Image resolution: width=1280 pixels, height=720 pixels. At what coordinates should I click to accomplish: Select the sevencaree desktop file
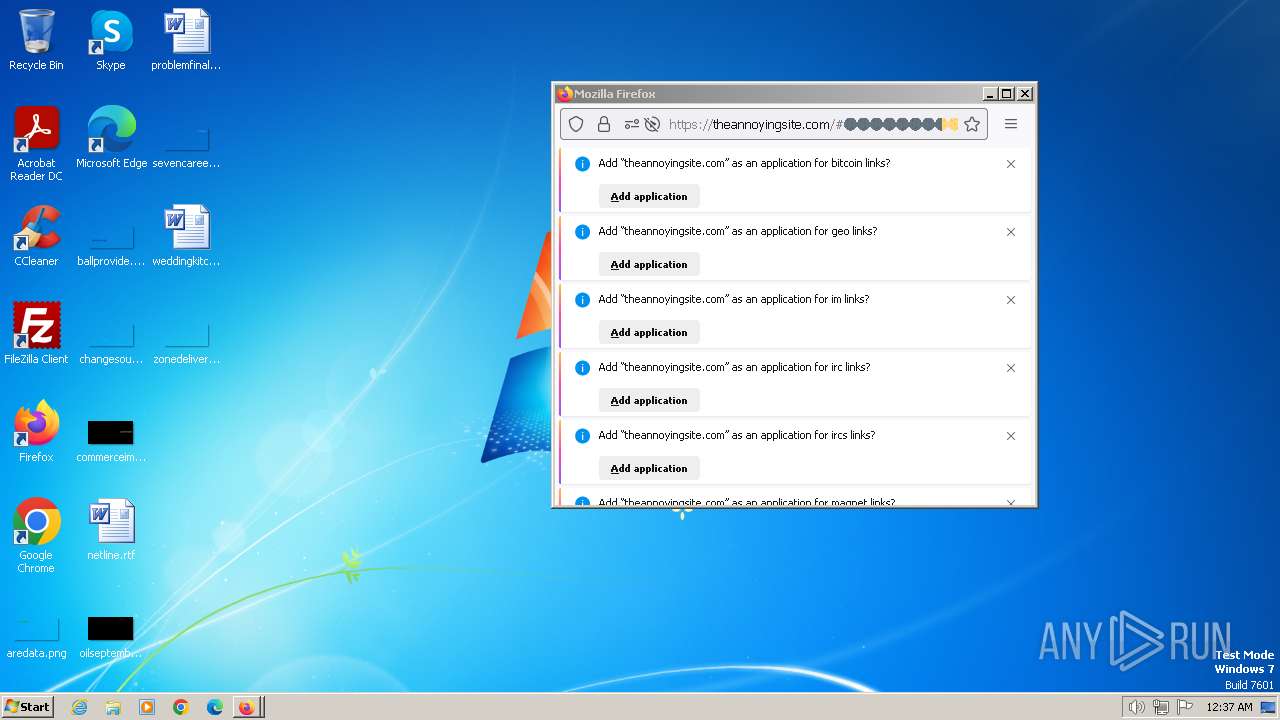click(x=186, y=146)
